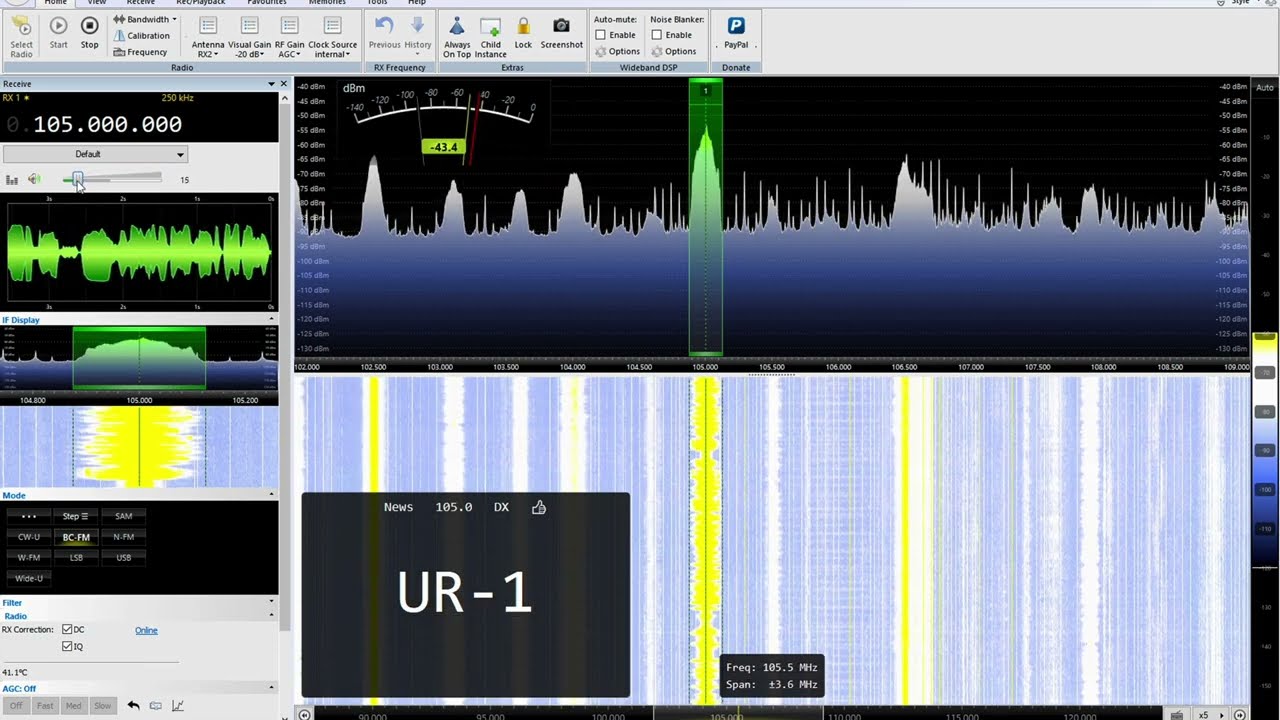Screen dimensions: 1280x720
Task: Switch to the Receive ribbon tab
Action: tap(141, 3)
